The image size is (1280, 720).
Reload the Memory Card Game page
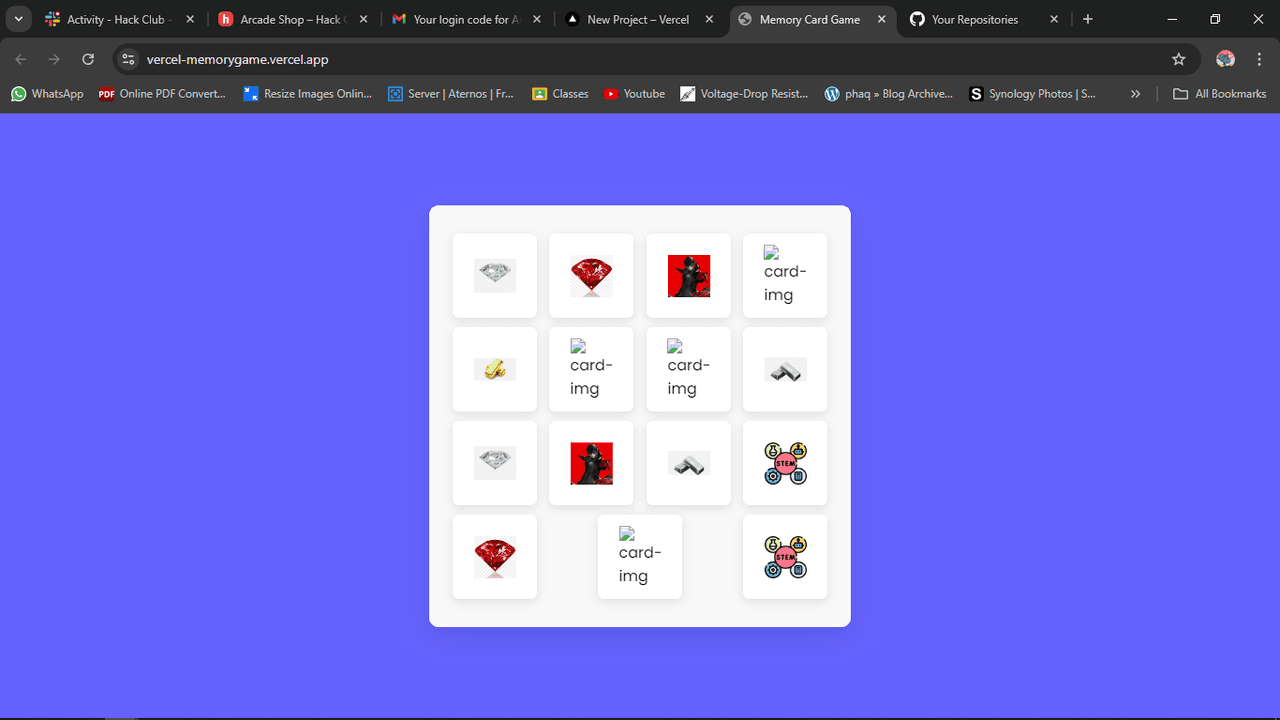point(88,59)
